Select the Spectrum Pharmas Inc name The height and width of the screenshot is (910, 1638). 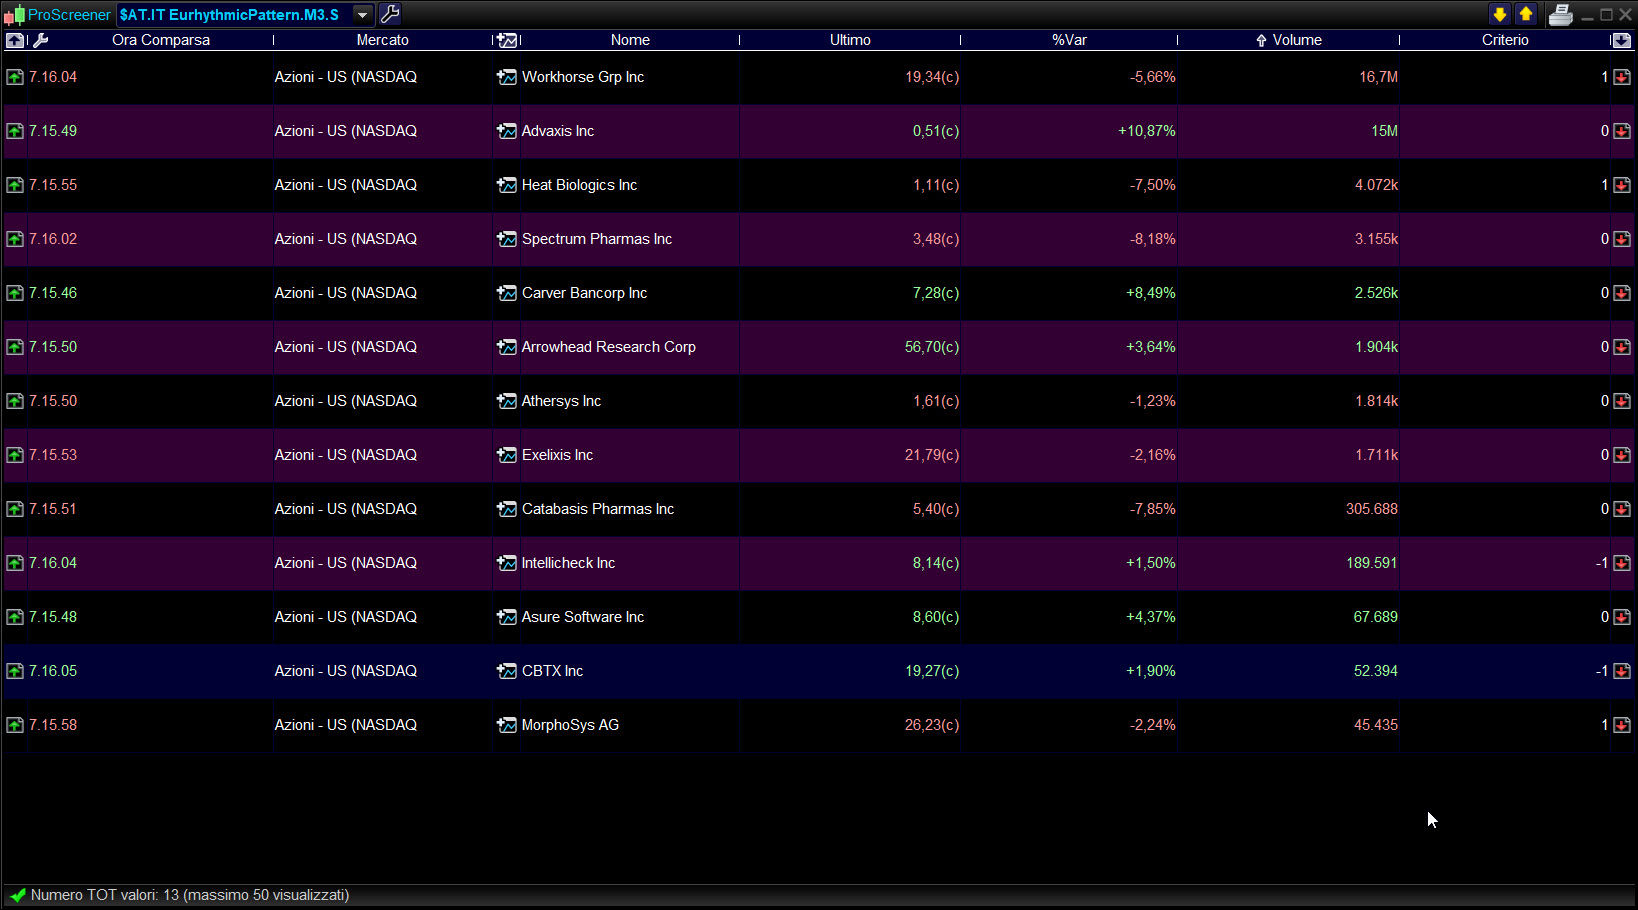tap(597, 239)
